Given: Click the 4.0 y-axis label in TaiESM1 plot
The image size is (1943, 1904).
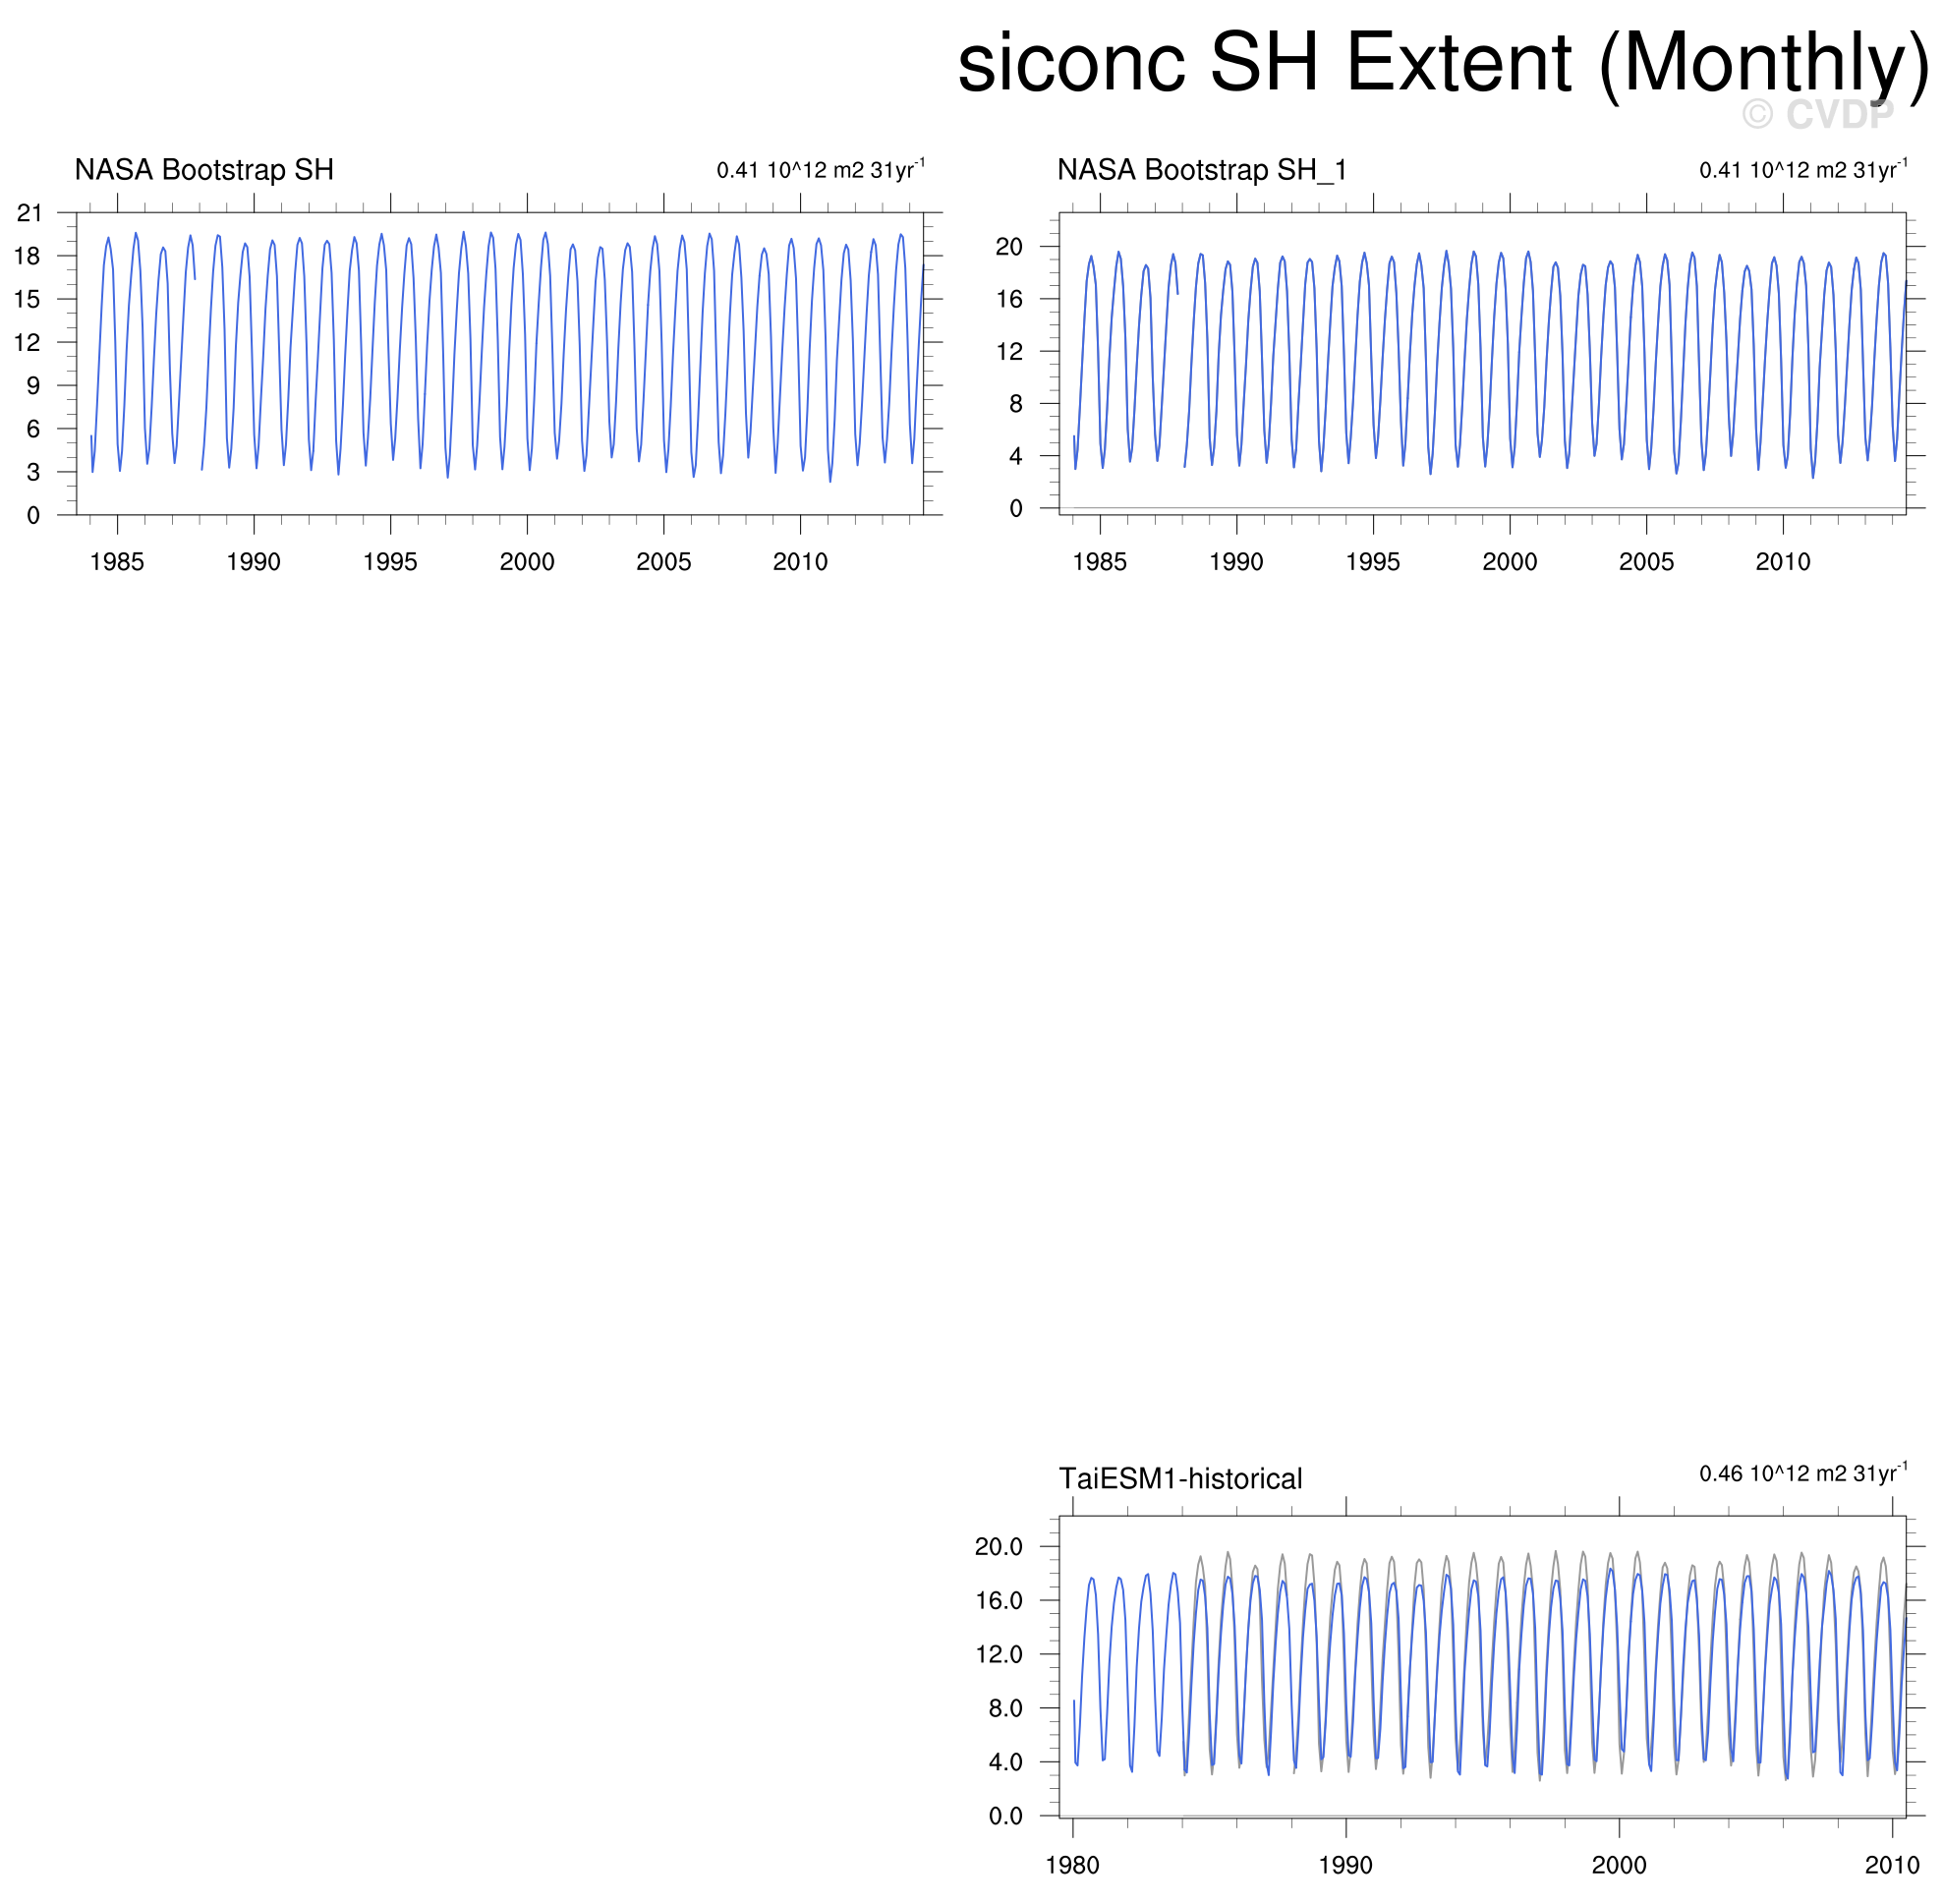Looking at the screenshot, I should [x=1004, y=1763].
